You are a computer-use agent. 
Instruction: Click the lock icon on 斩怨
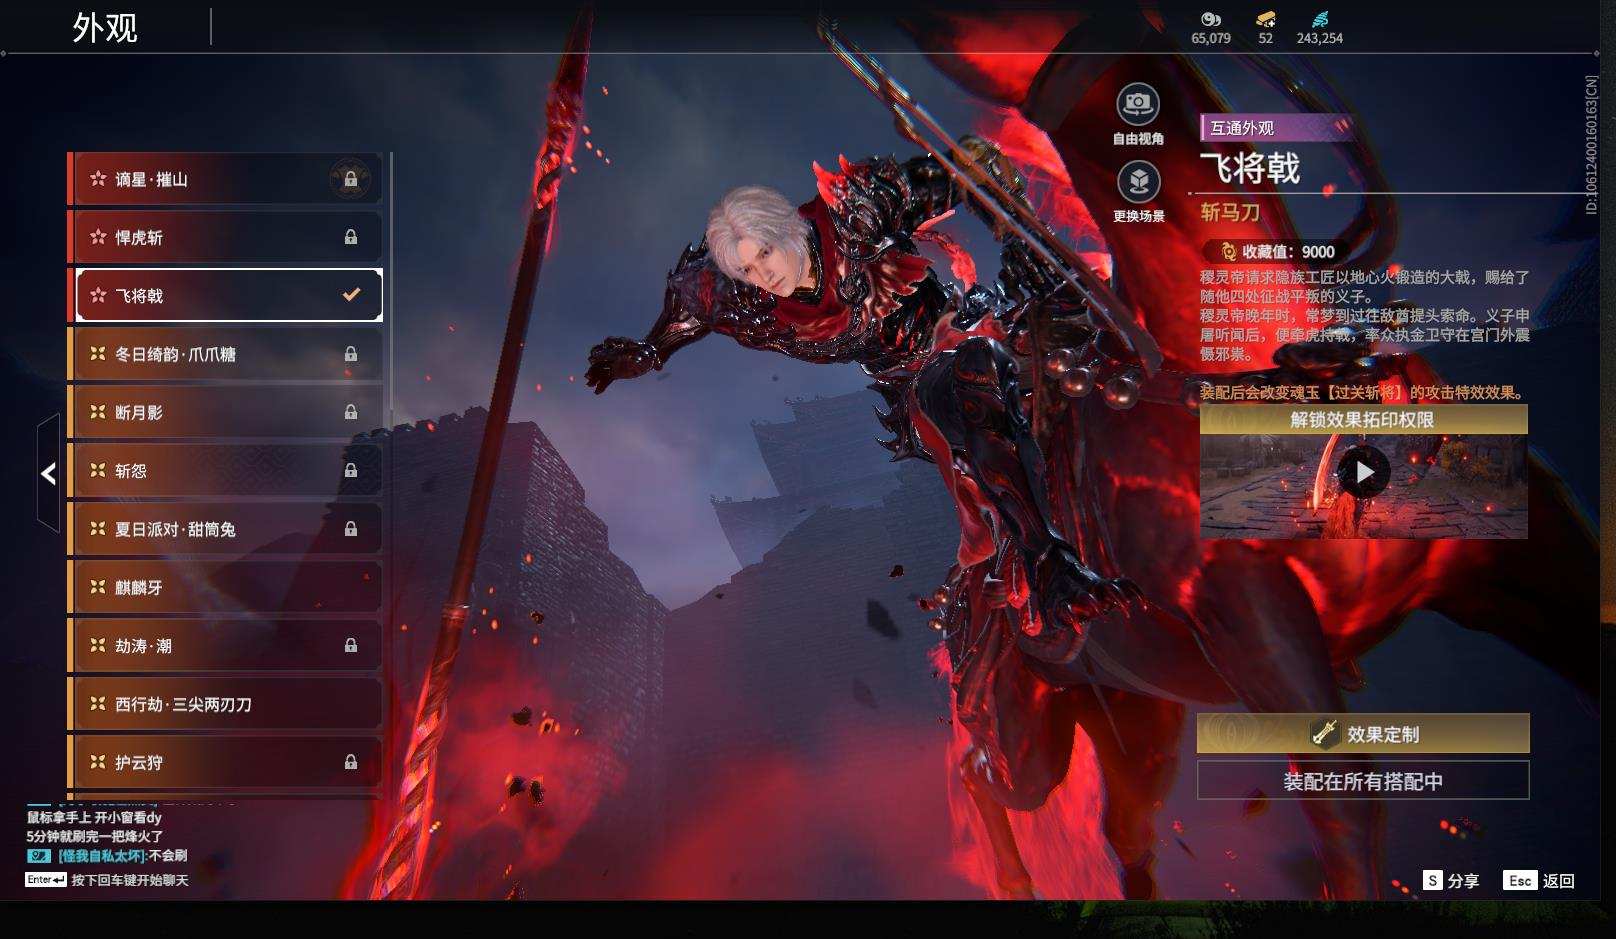(x=351, y=470)
